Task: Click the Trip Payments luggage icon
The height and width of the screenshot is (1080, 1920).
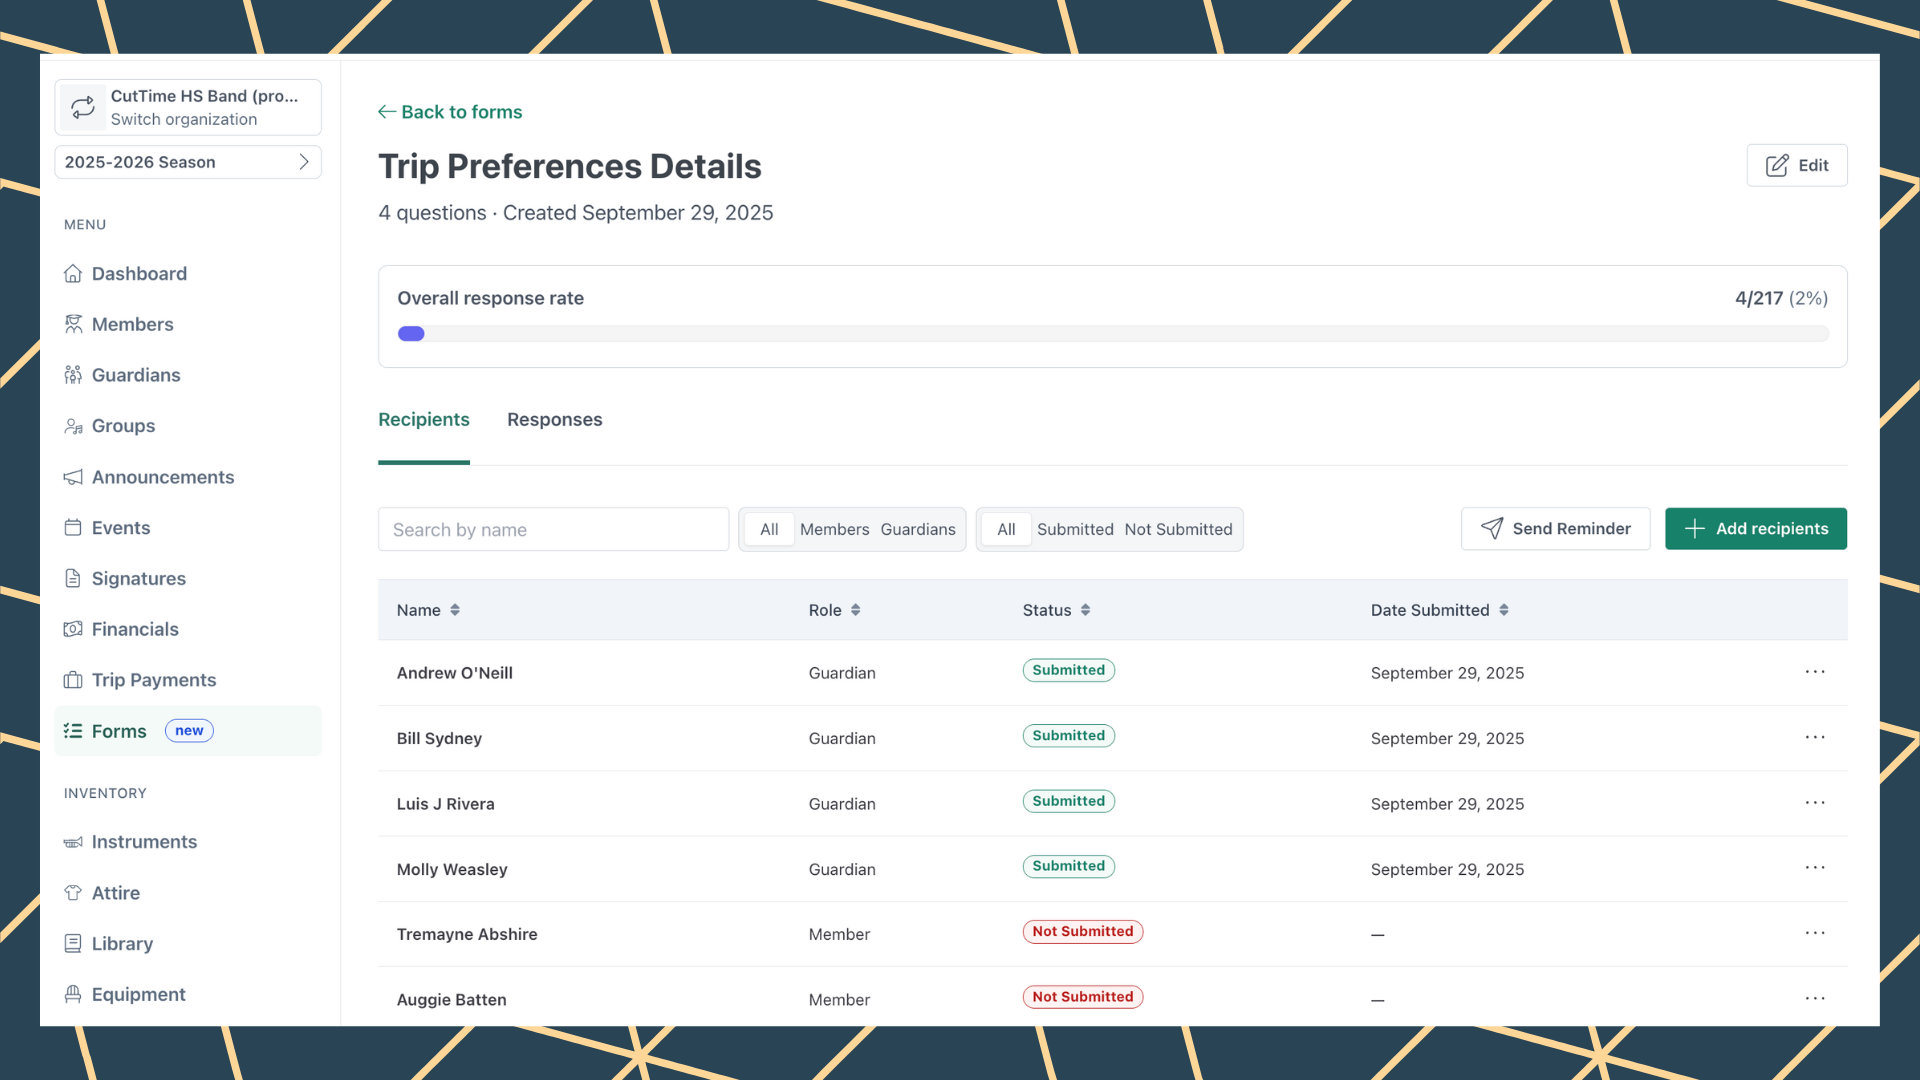Action: point(73,680)
